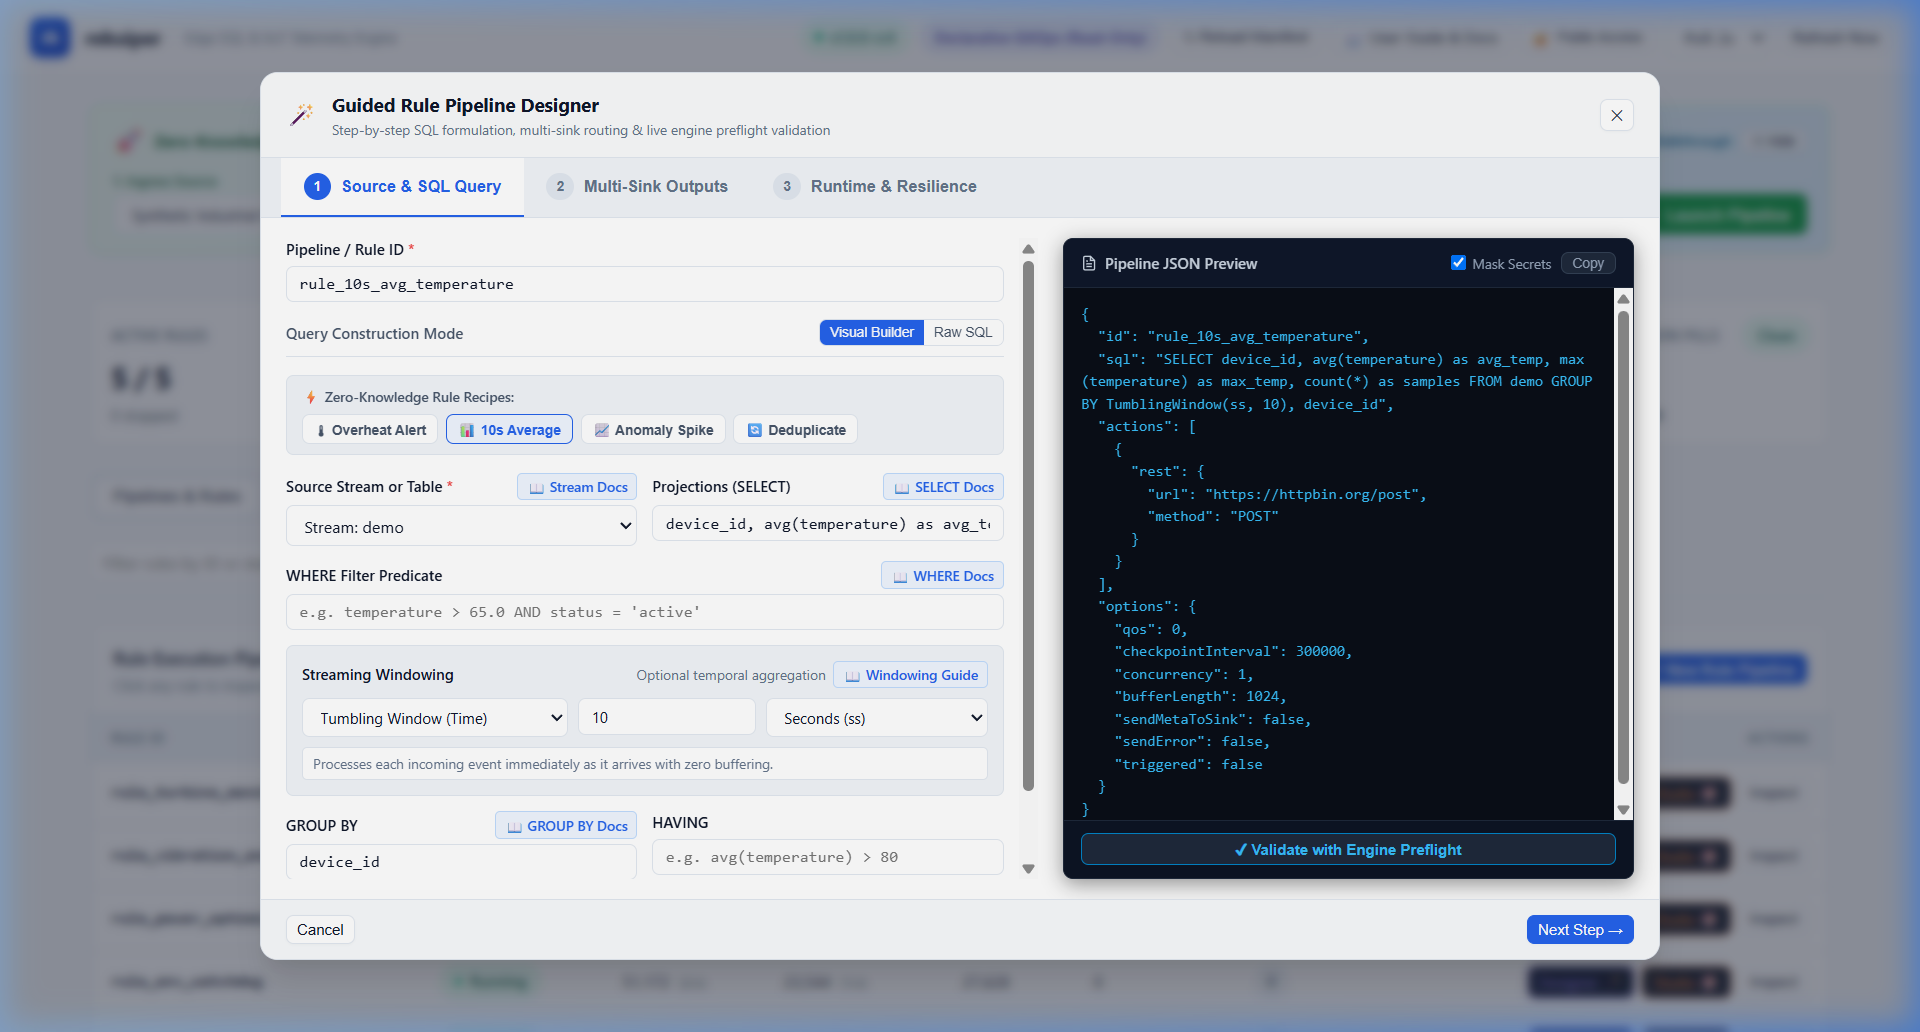Open the Runtime & Resilience tab

875,187
